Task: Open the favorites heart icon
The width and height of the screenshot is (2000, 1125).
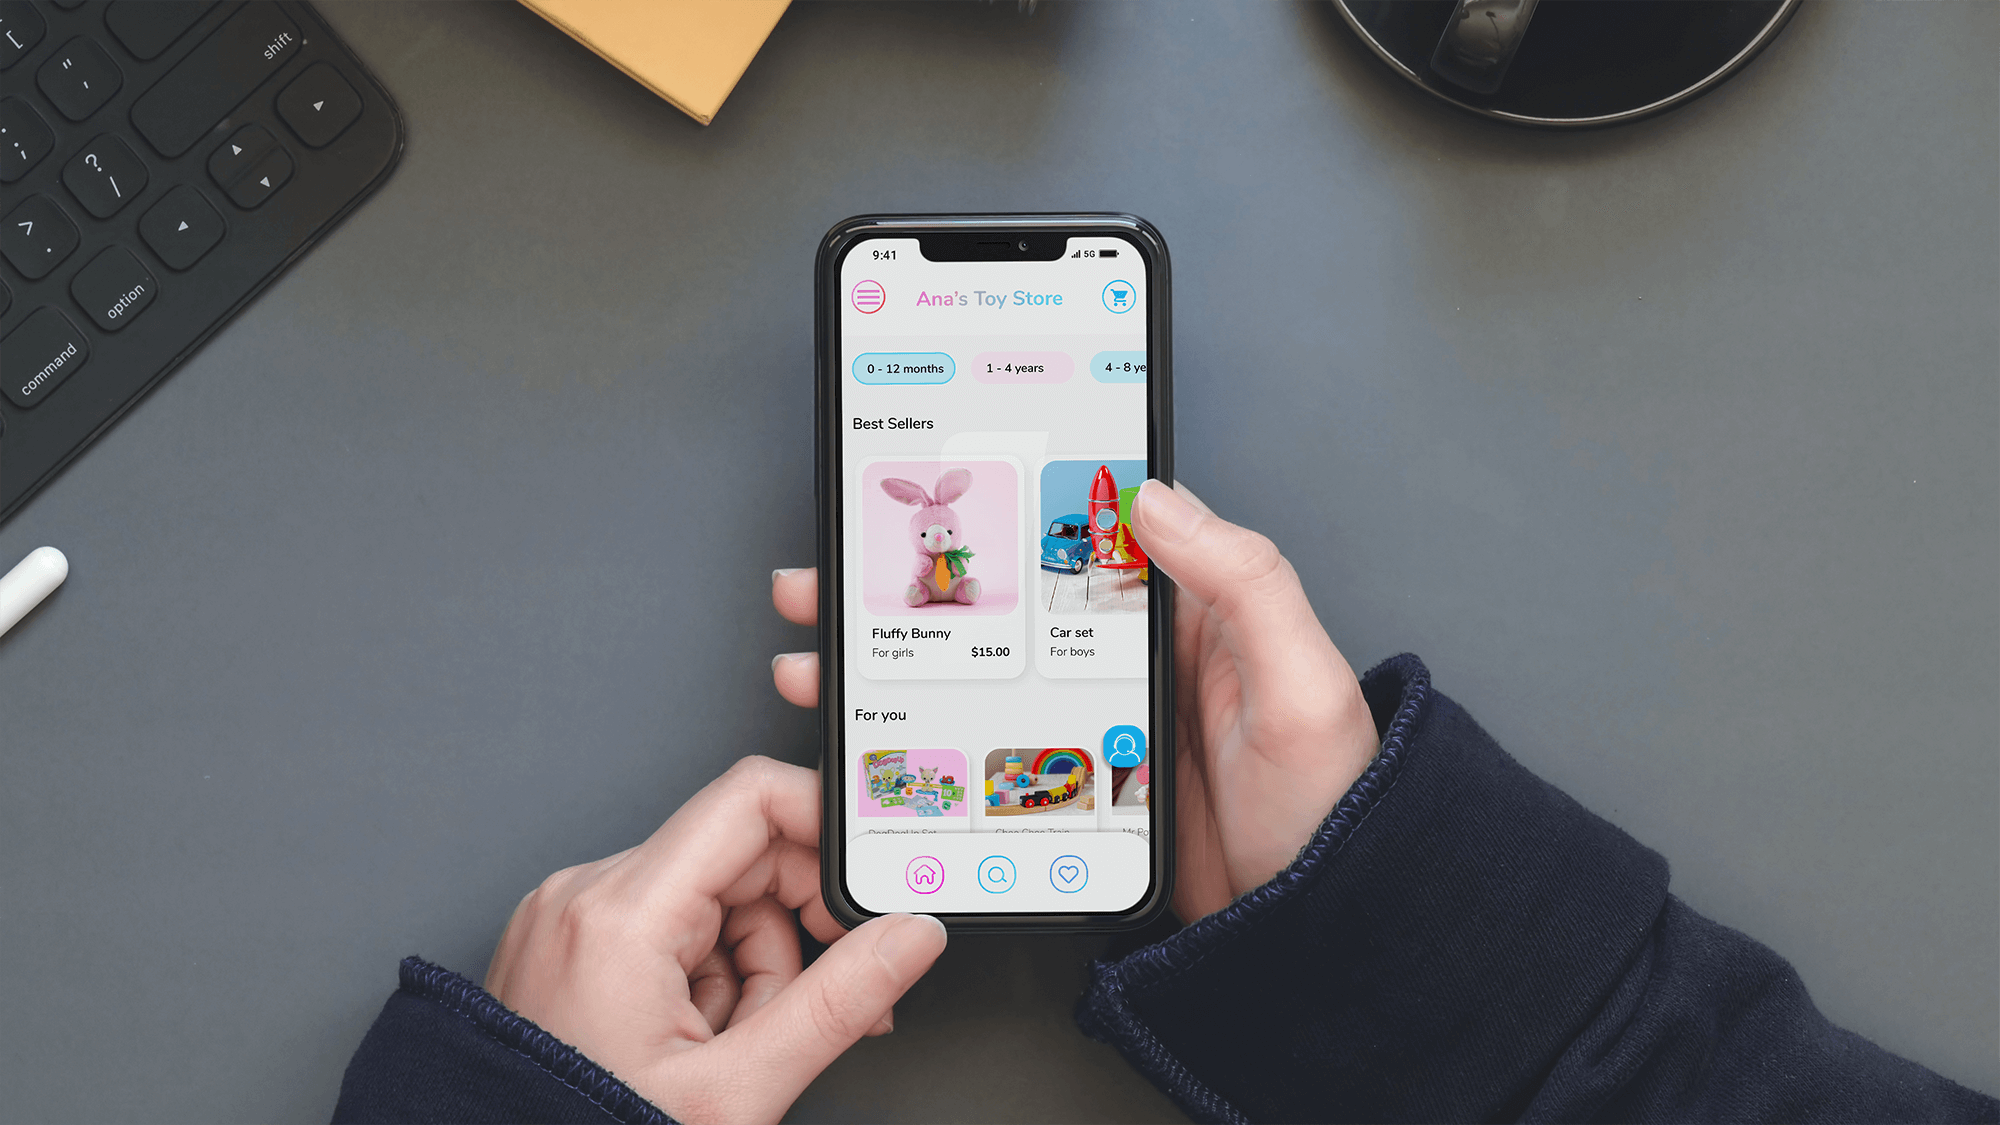Action: coord(1069,874)
